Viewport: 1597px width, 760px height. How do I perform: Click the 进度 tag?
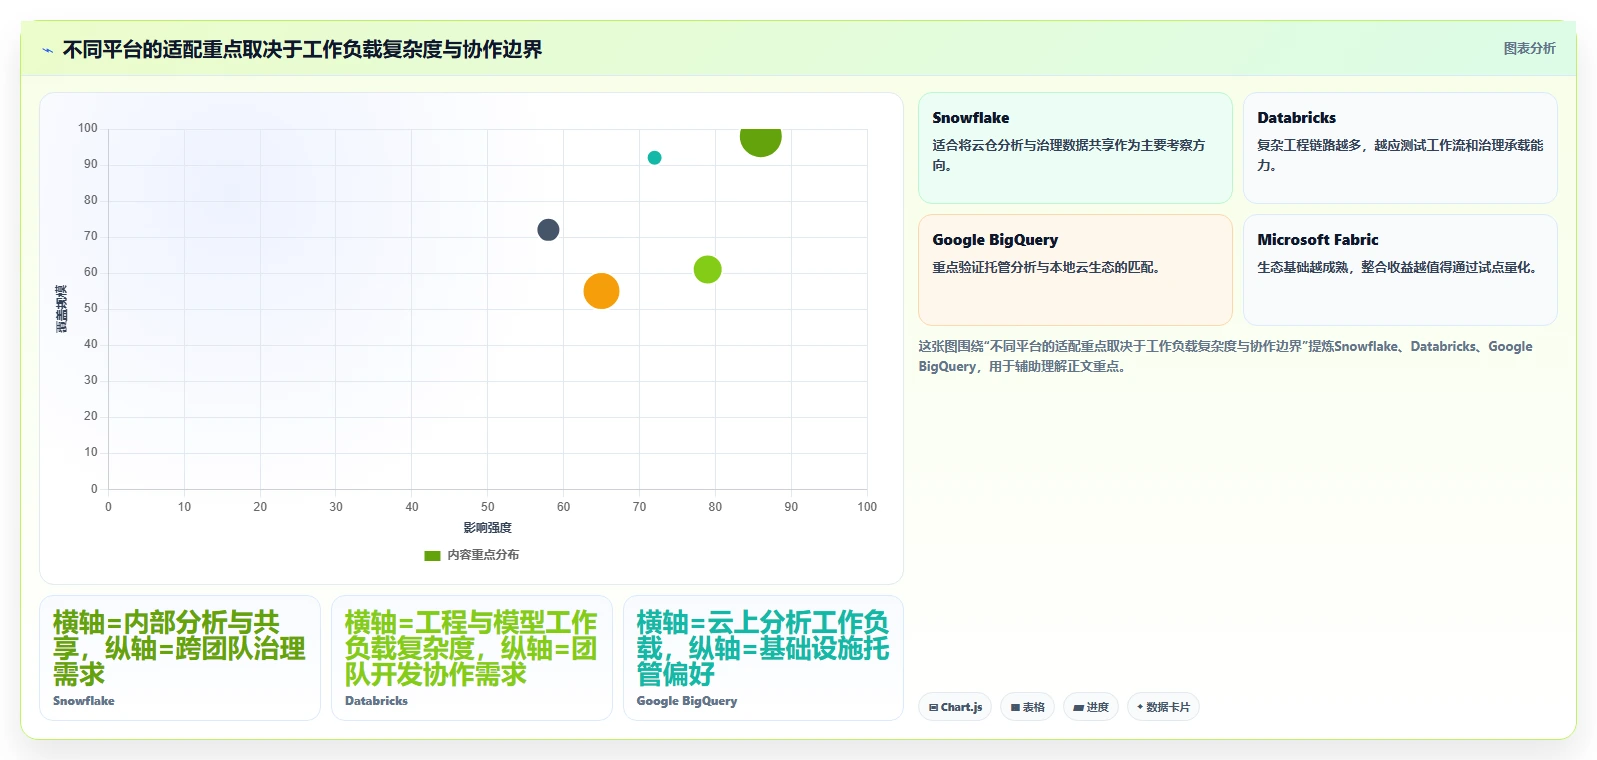click(x=1091, y=707)
